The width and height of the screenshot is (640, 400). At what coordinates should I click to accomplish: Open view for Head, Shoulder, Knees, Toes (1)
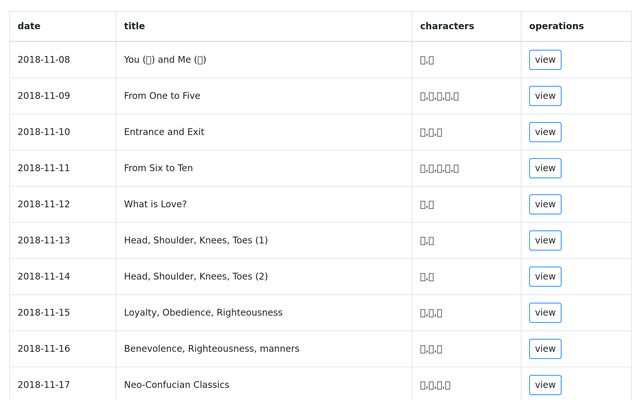click(x=545, y=240)
